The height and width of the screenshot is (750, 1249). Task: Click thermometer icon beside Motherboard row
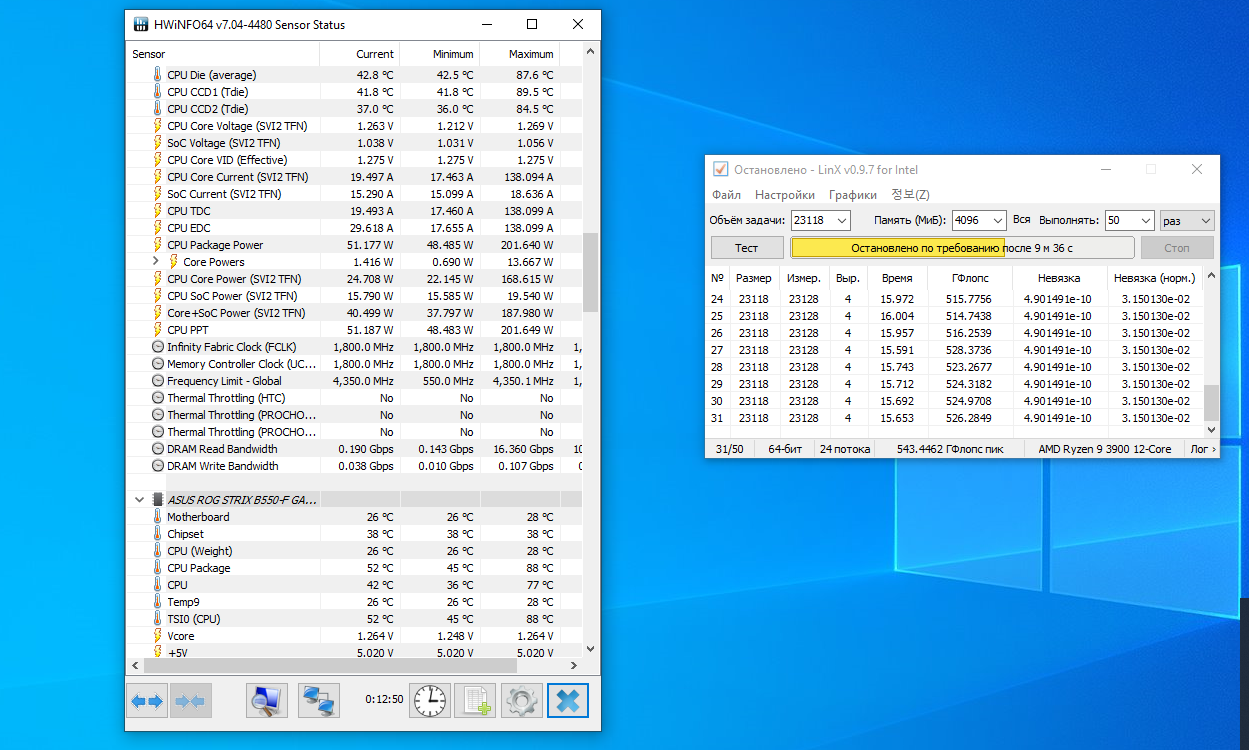tap(157, 517)
